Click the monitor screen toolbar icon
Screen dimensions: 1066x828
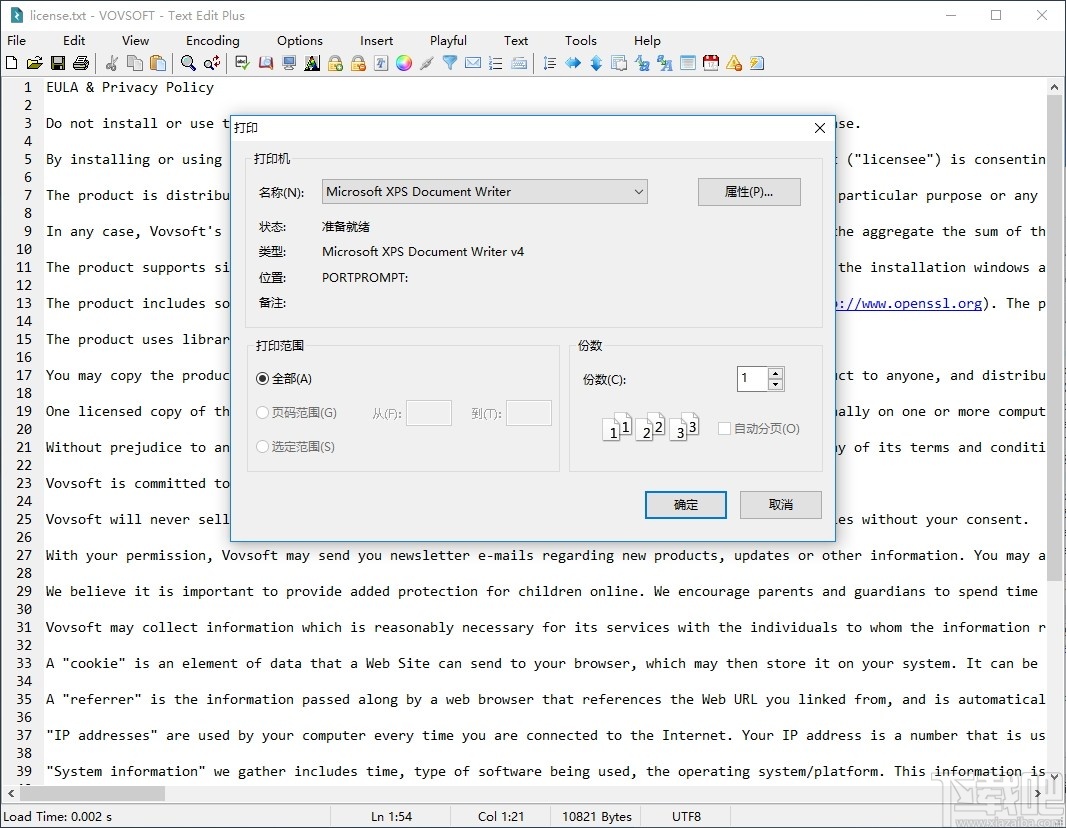[289, 63]
